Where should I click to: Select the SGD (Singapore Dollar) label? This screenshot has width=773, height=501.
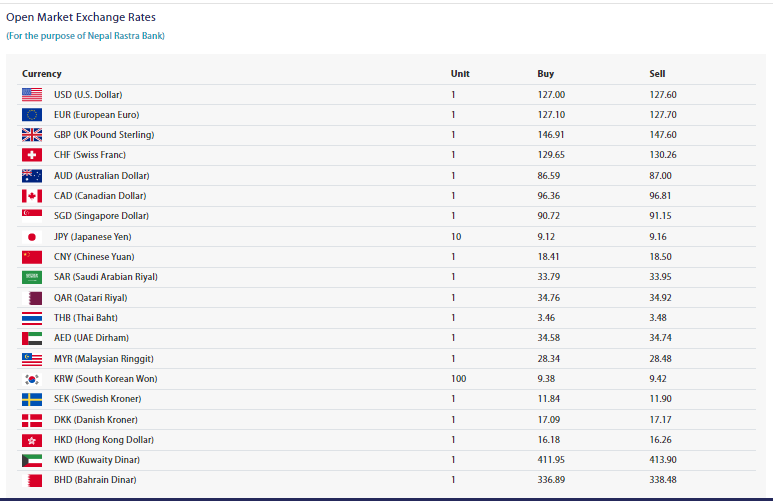point(100,216)
